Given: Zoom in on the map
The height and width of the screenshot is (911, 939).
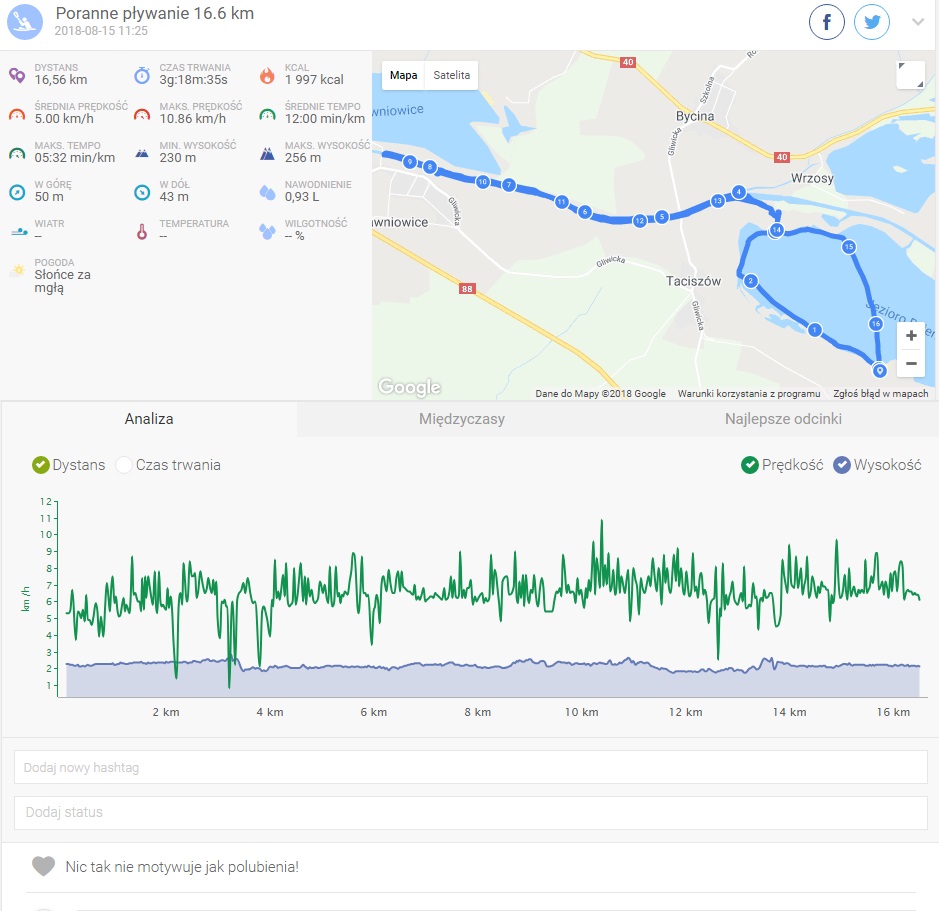Looking at the screenshot, I should pos(910,336).
